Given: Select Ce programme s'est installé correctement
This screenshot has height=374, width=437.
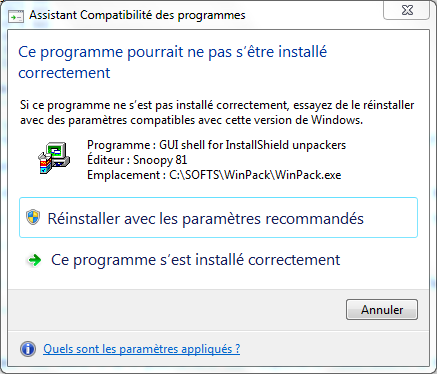Looking at the screenshot, I should click(195, 260).
